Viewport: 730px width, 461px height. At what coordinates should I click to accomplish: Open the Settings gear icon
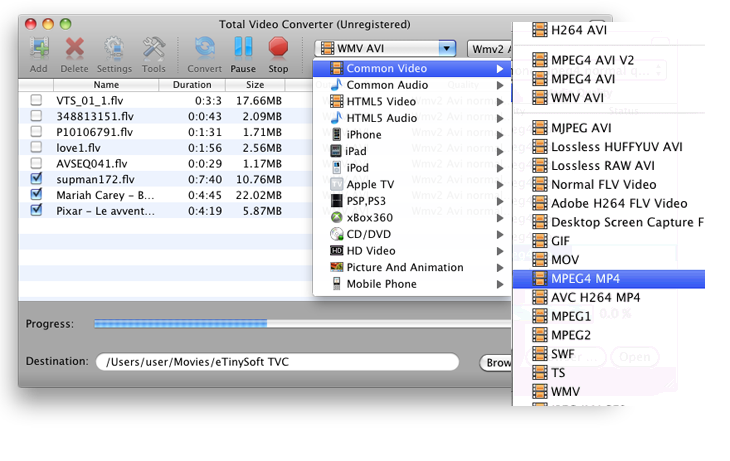pos(114,48)
